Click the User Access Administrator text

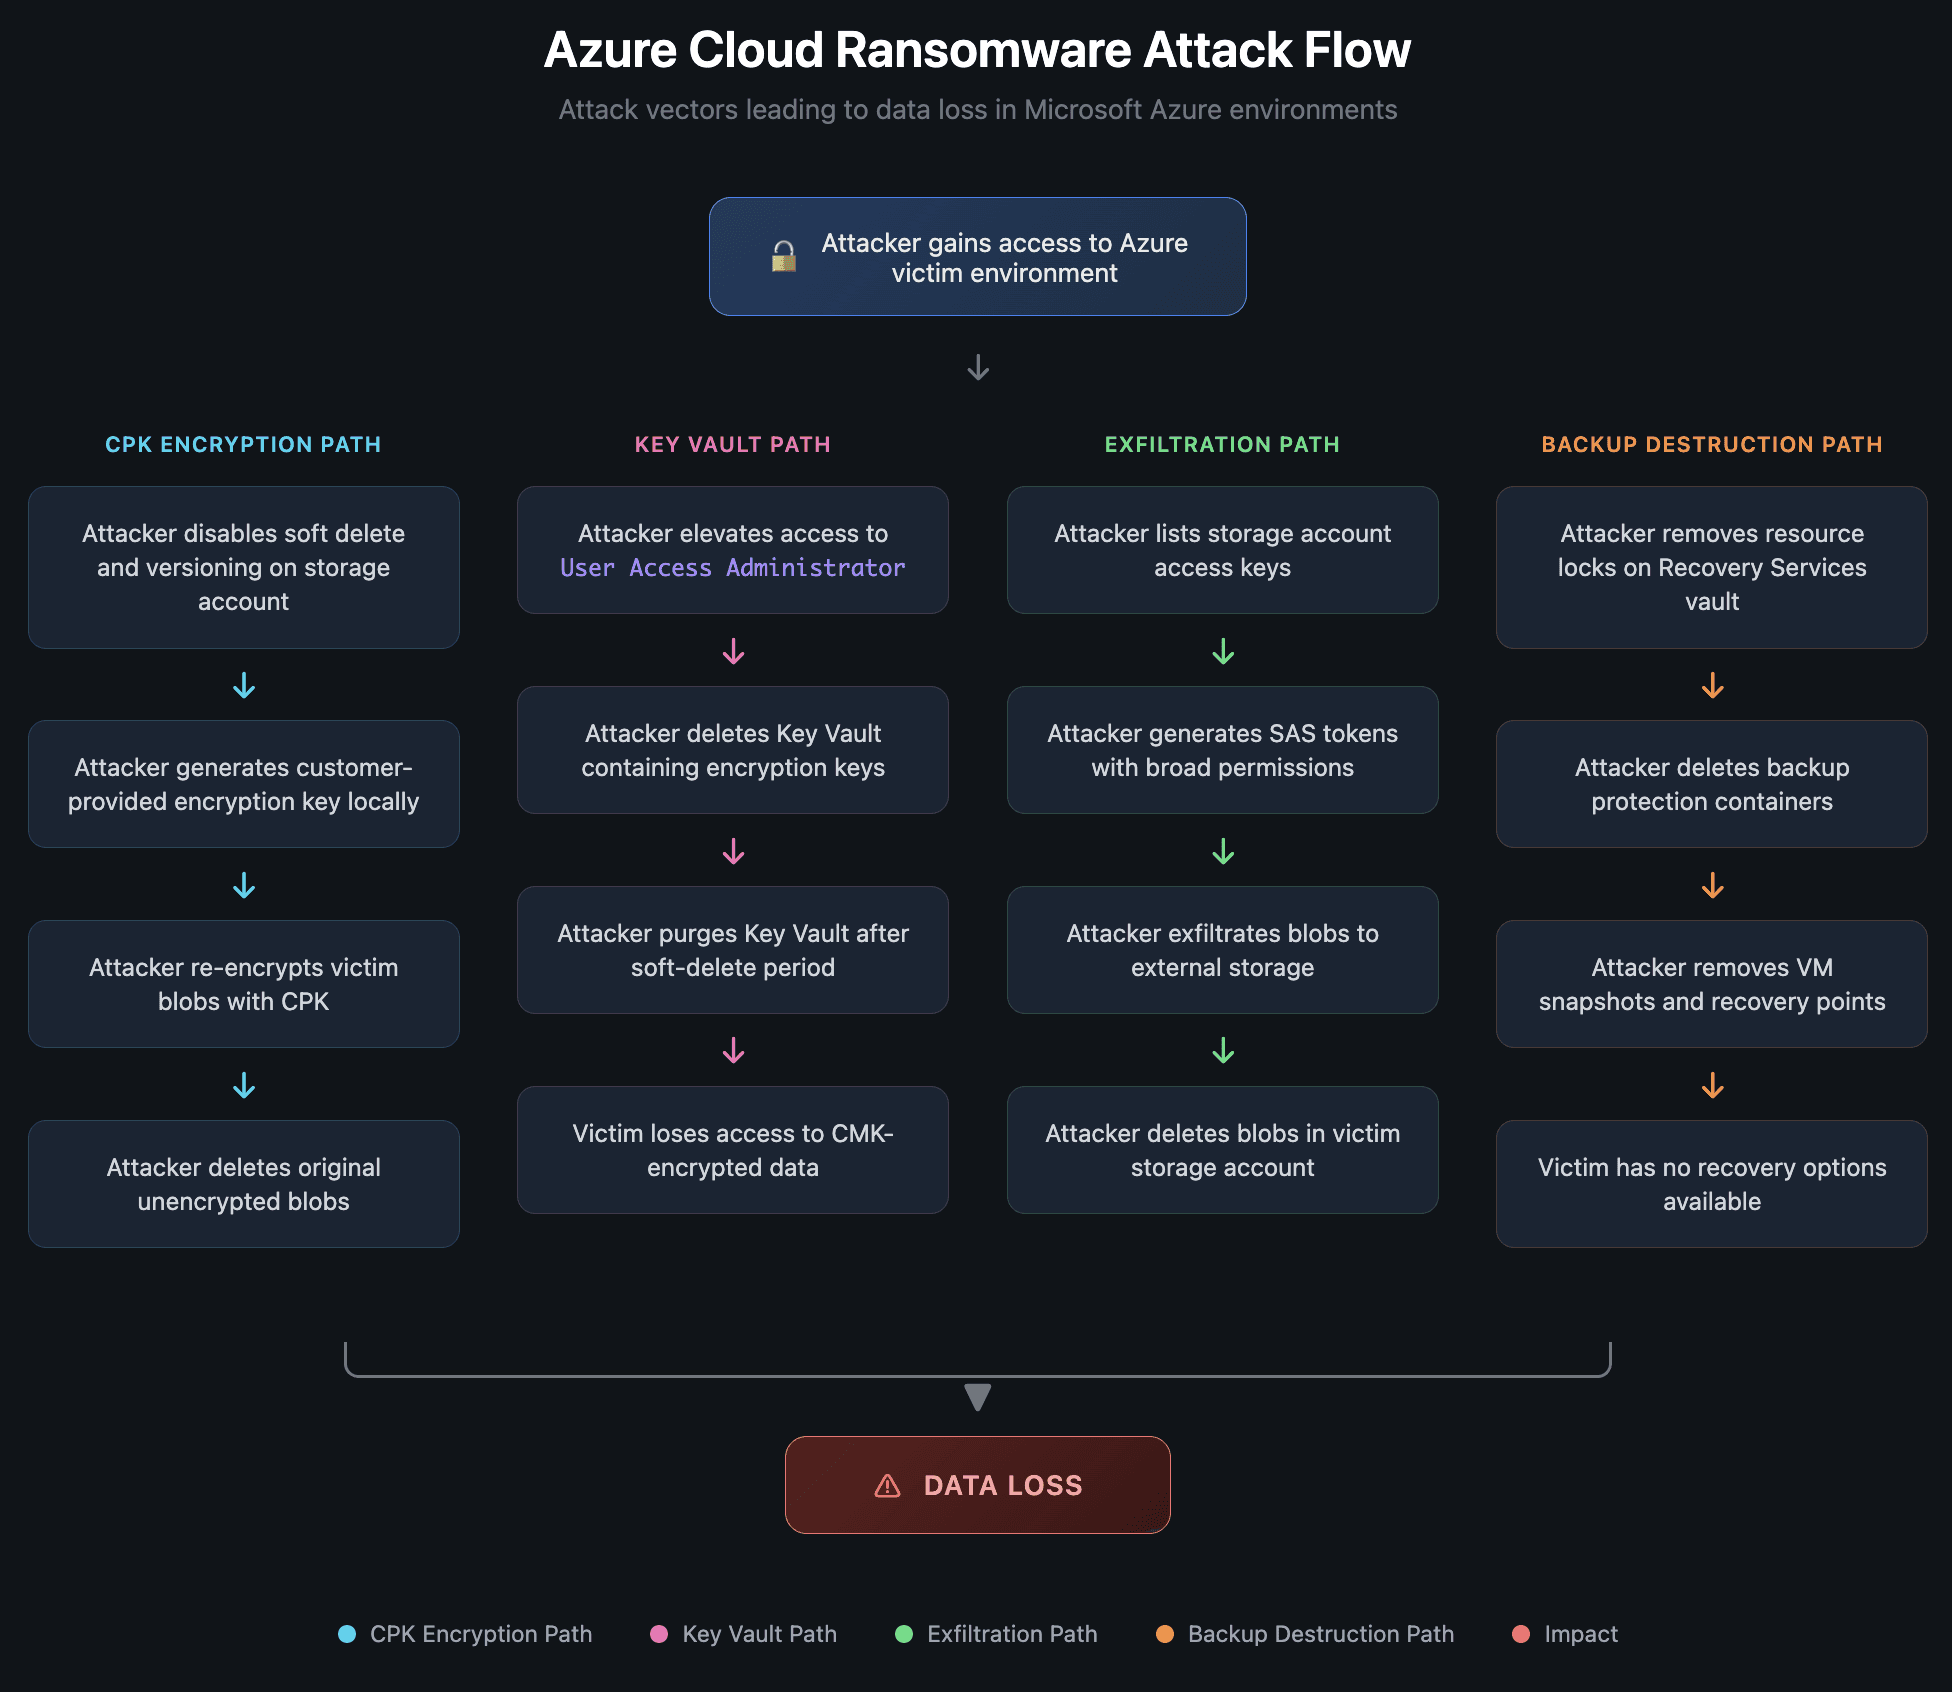click(732, 568)
